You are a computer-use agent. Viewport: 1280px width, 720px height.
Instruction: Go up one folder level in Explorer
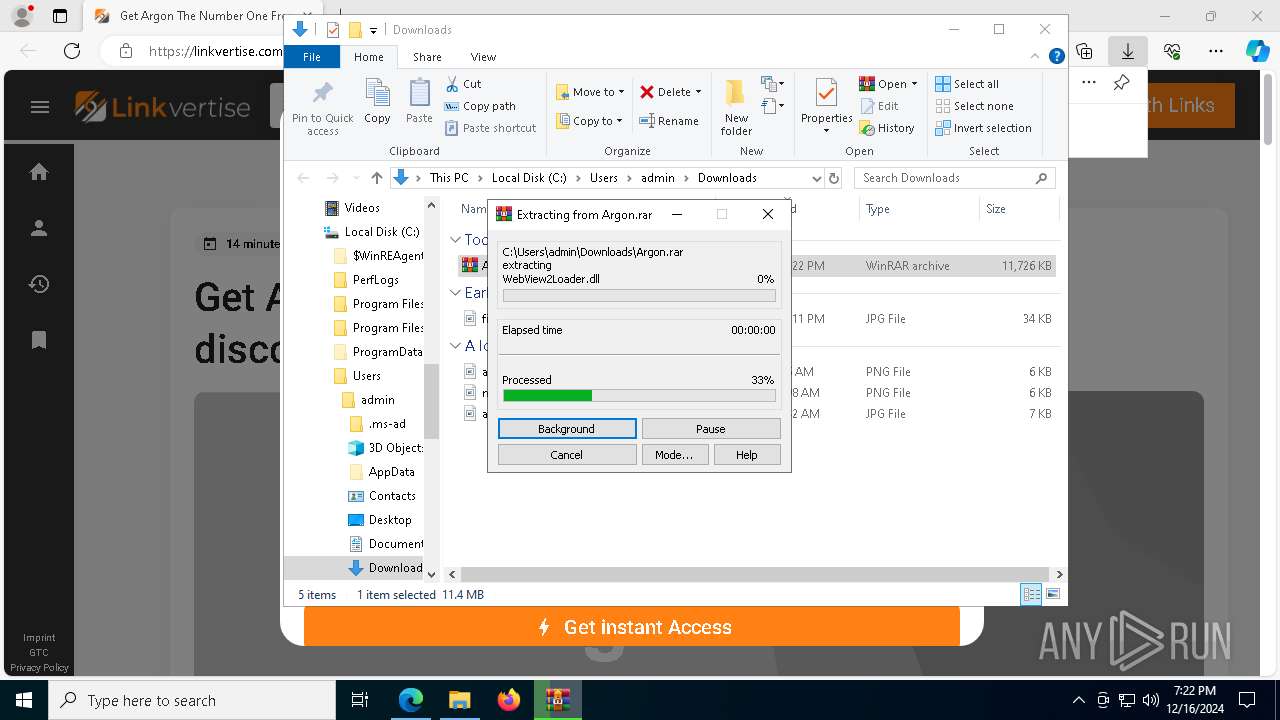(x=376, y=178)
